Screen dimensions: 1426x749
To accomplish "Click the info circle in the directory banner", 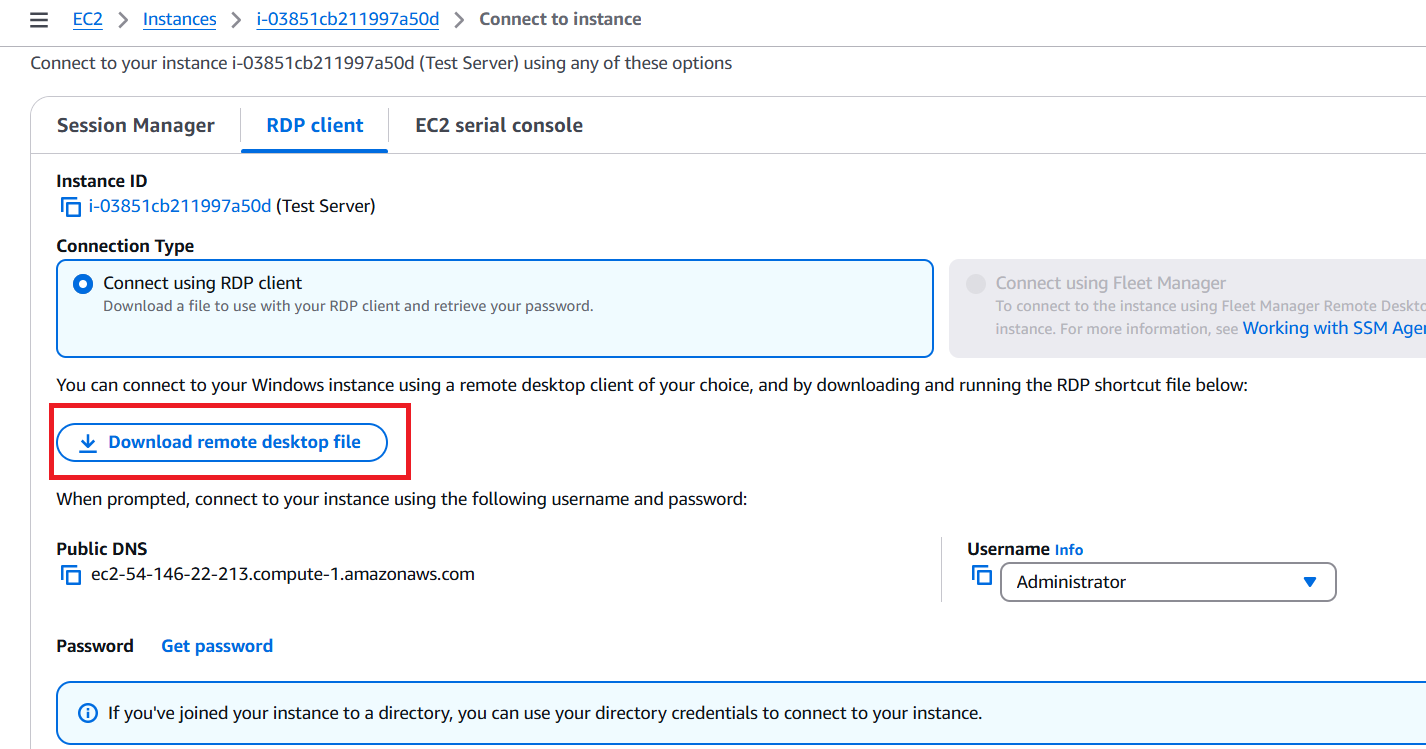I will point(87,712).
